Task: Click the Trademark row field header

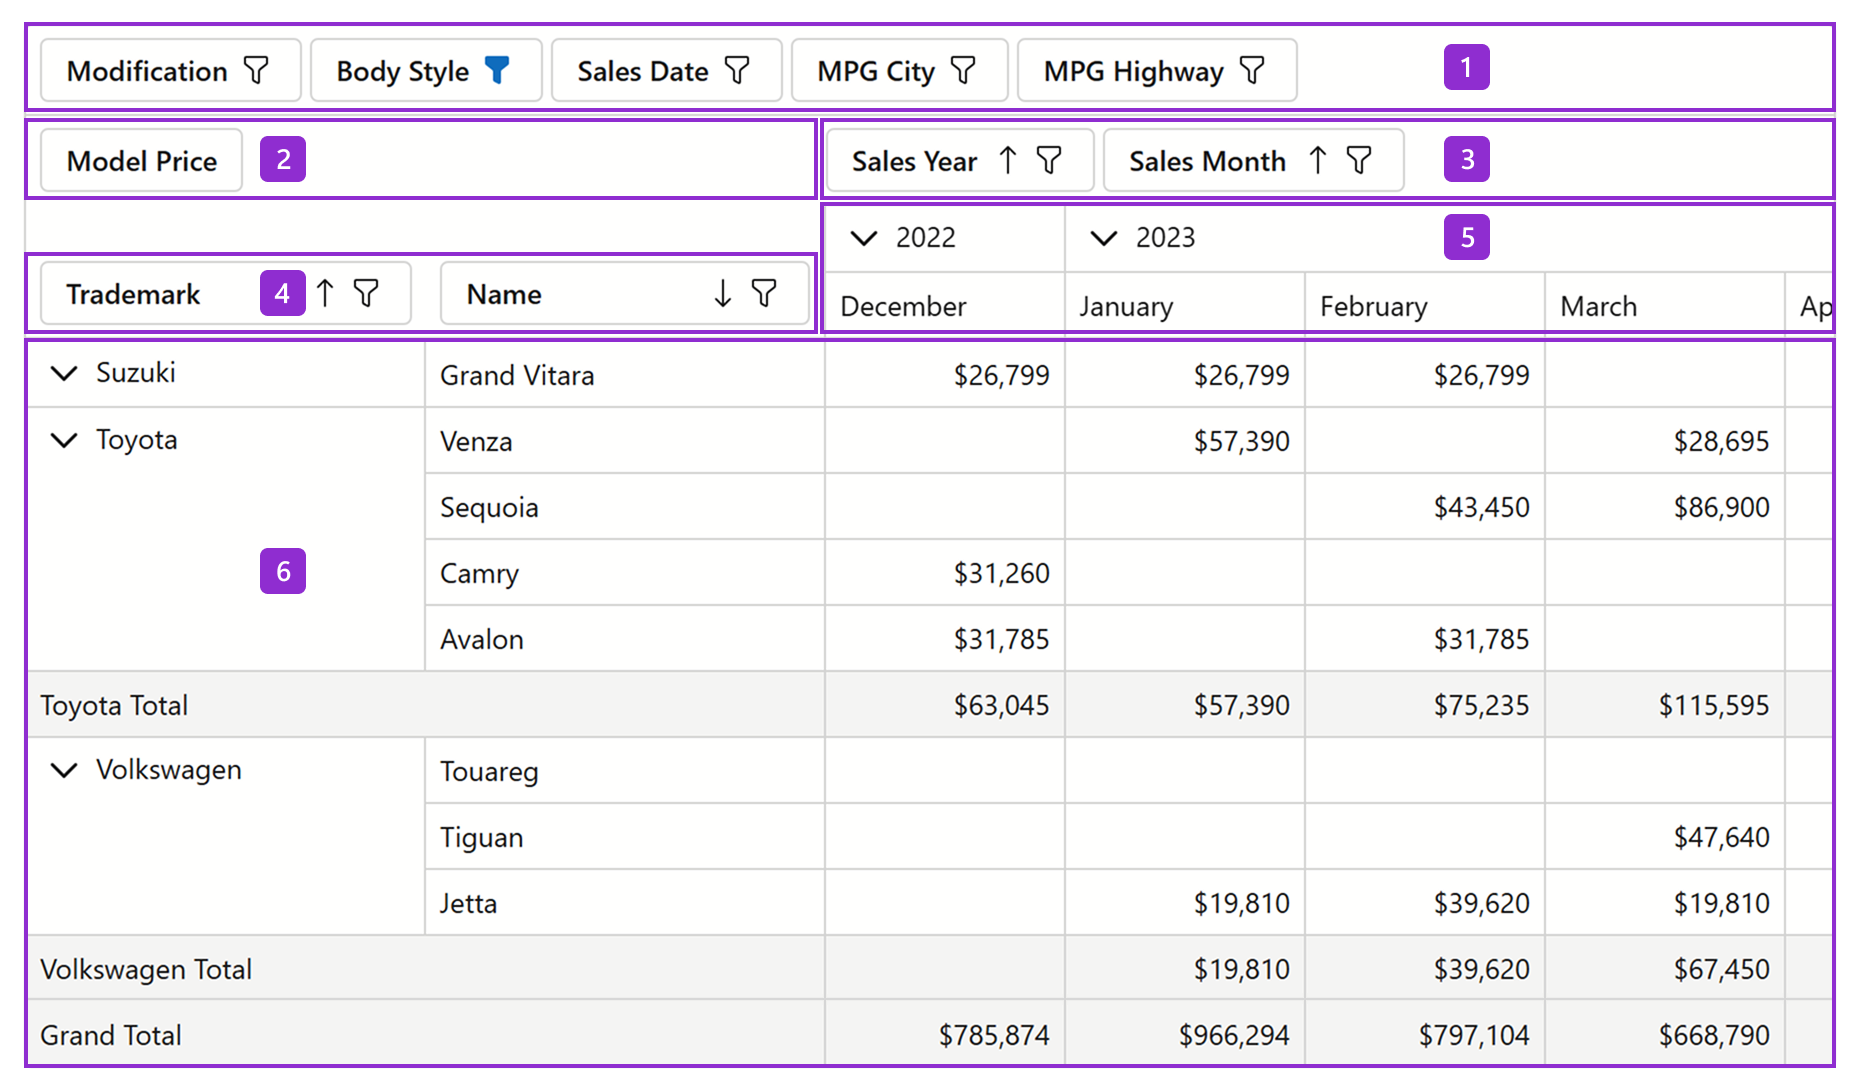Action: 226,293
